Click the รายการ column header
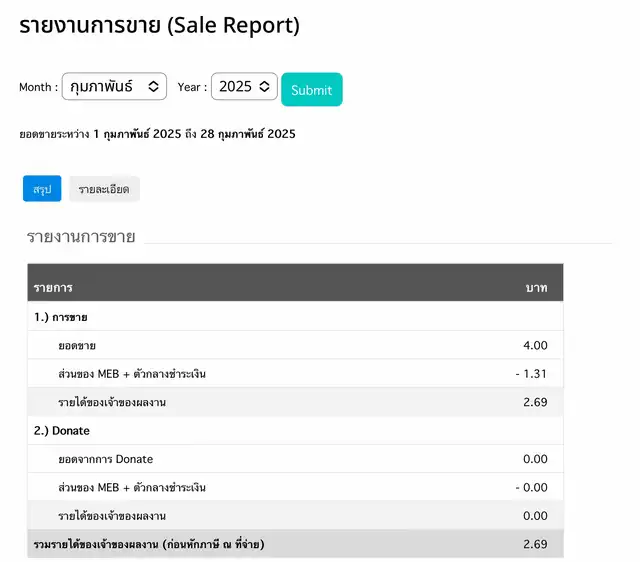640x562 pixels. coord(53,288)
